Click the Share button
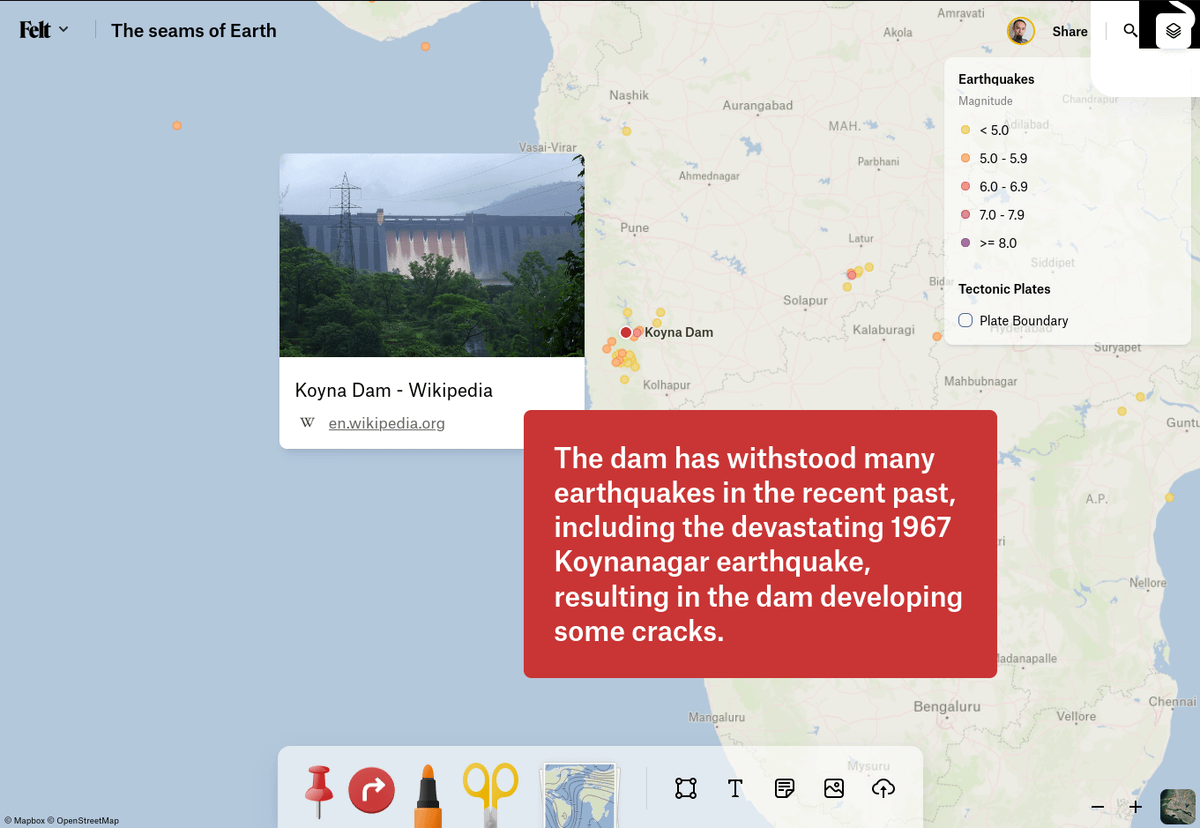Viewport: 1200px width, 828px height. (1069, 31)
